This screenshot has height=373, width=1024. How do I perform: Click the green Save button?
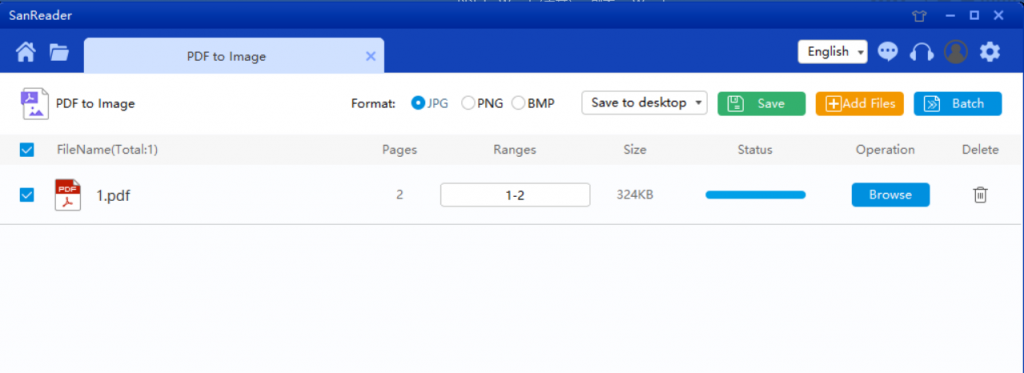(761, 103)
